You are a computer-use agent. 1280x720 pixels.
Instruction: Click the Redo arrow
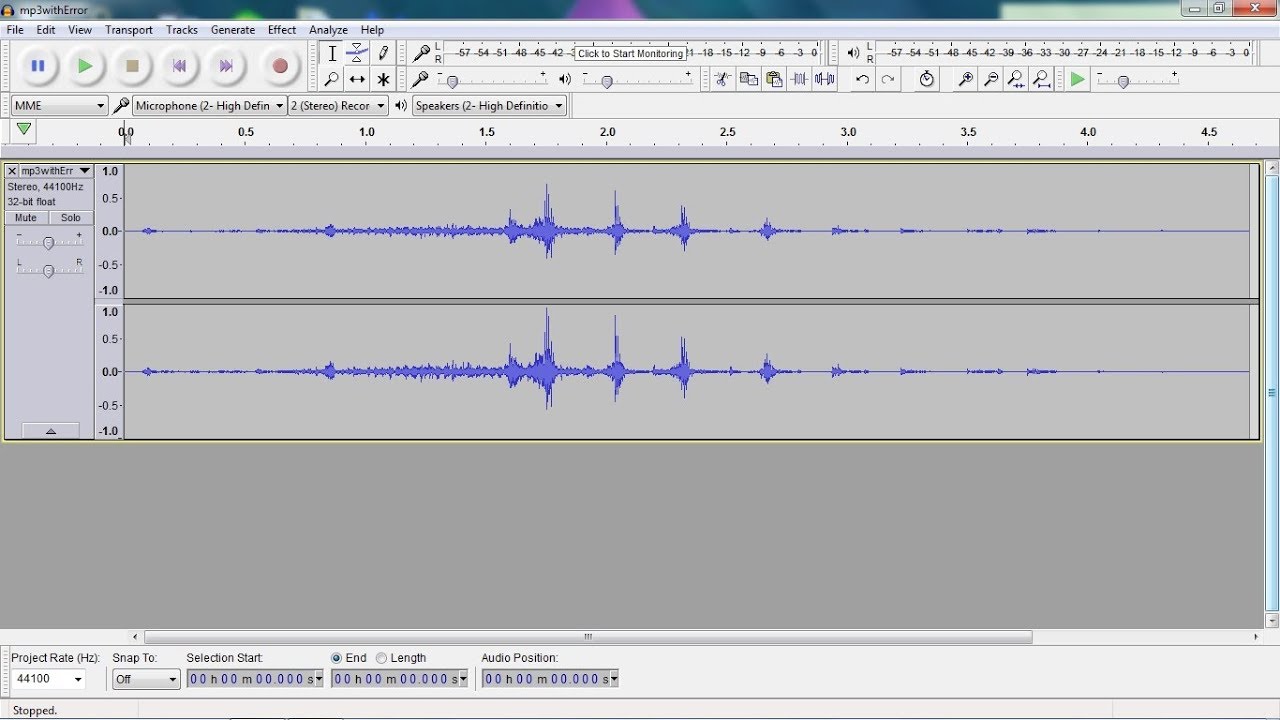pos(888,79)
